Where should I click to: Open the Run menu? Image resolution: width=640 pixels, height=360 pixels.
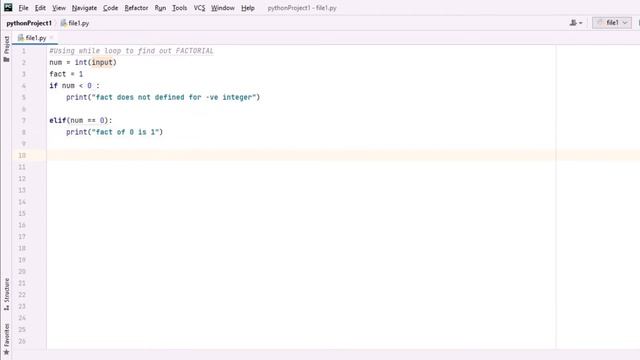(160, 8)
